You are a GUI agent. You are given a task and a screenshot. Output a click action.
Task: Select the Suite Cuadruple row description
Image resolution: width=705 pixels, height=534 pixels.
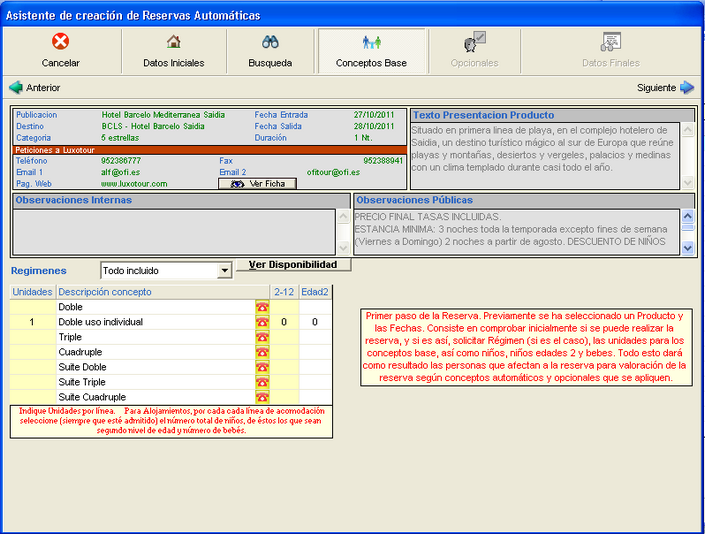tap(92, 397)
